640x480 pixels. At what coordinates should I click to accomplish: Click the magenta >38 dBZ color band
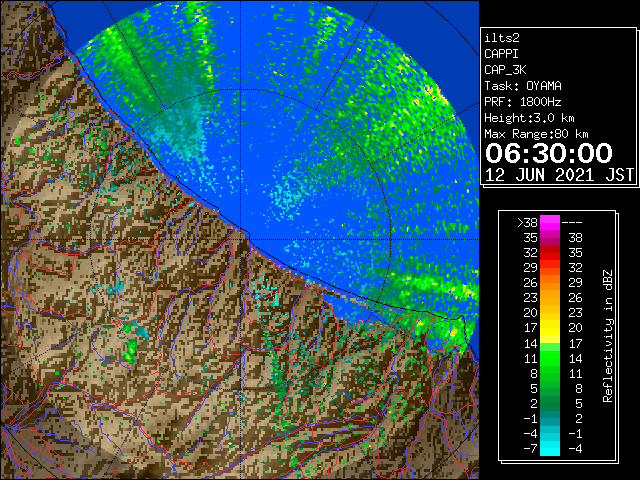tap(550, 223)
